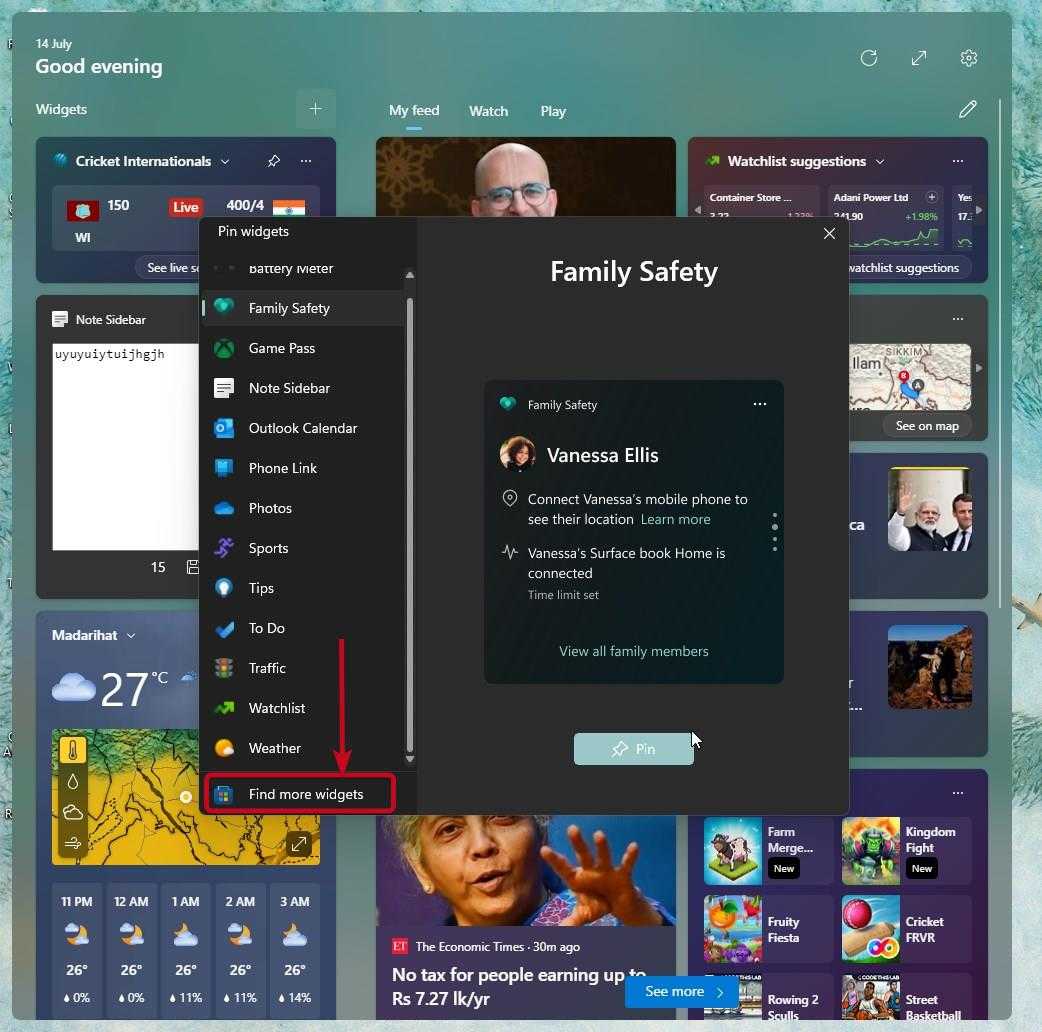Open feed personalization pencil icon
This screenshot has height=1032, width=1042.
click(x=968, y=109)
